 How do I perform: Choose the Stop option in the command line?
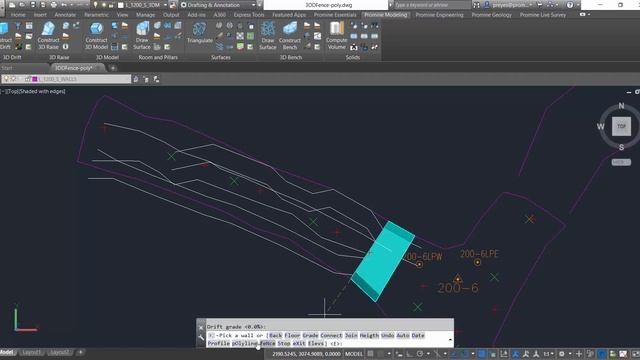coord(284,344)
